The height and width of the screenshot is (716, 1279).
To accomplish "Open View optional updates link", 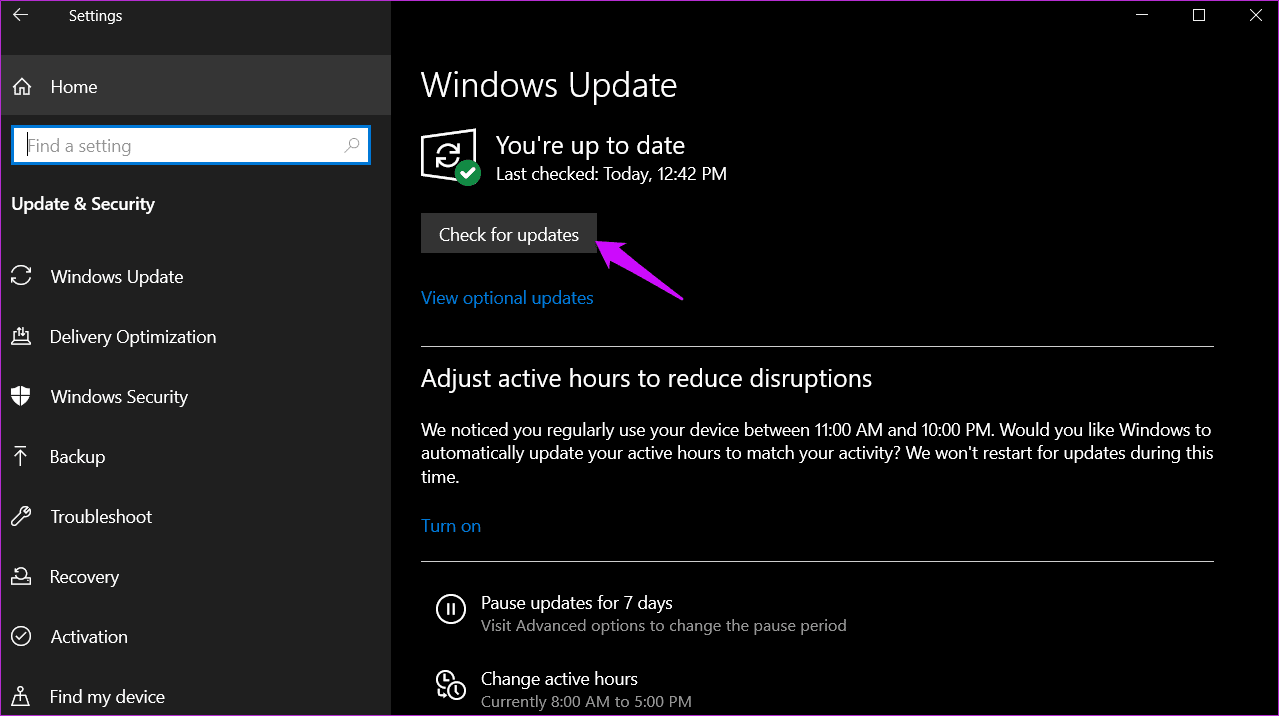I will click(507, 298).
